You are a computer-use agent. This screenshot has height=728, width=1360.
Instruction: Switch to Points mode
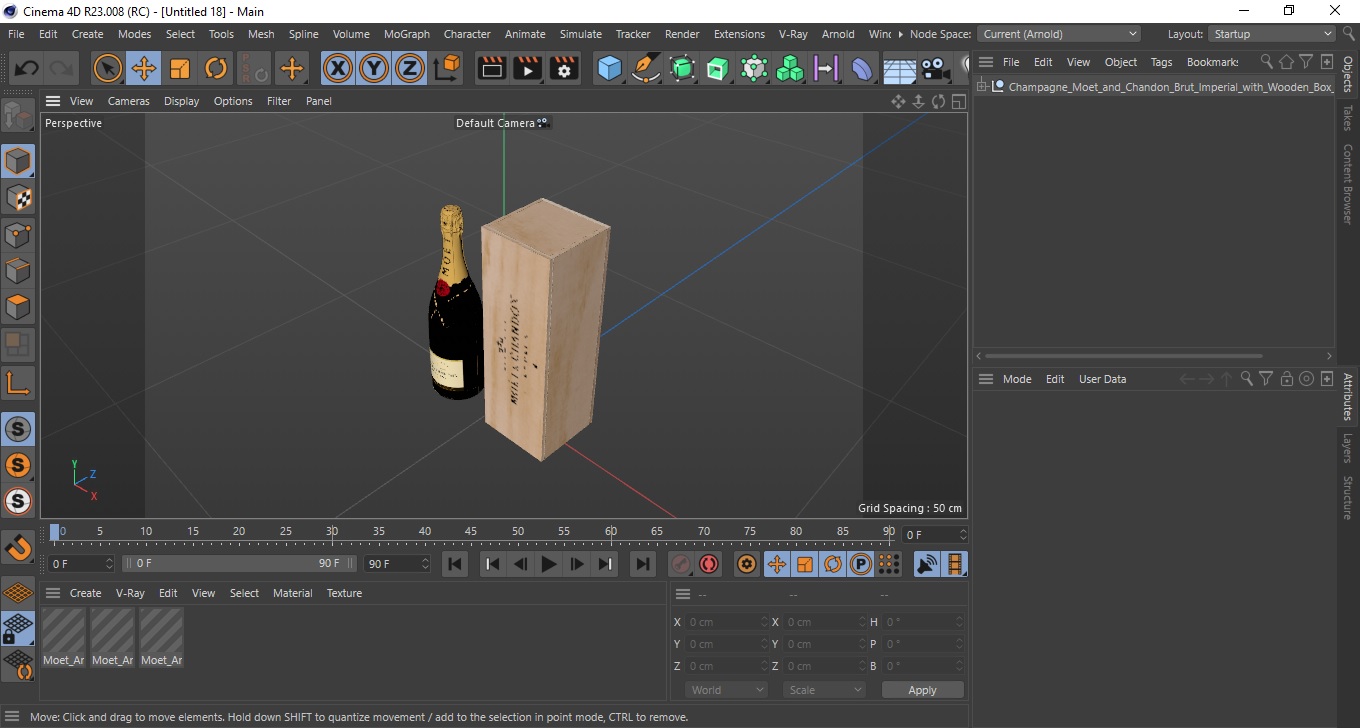(x=18, y=235)
